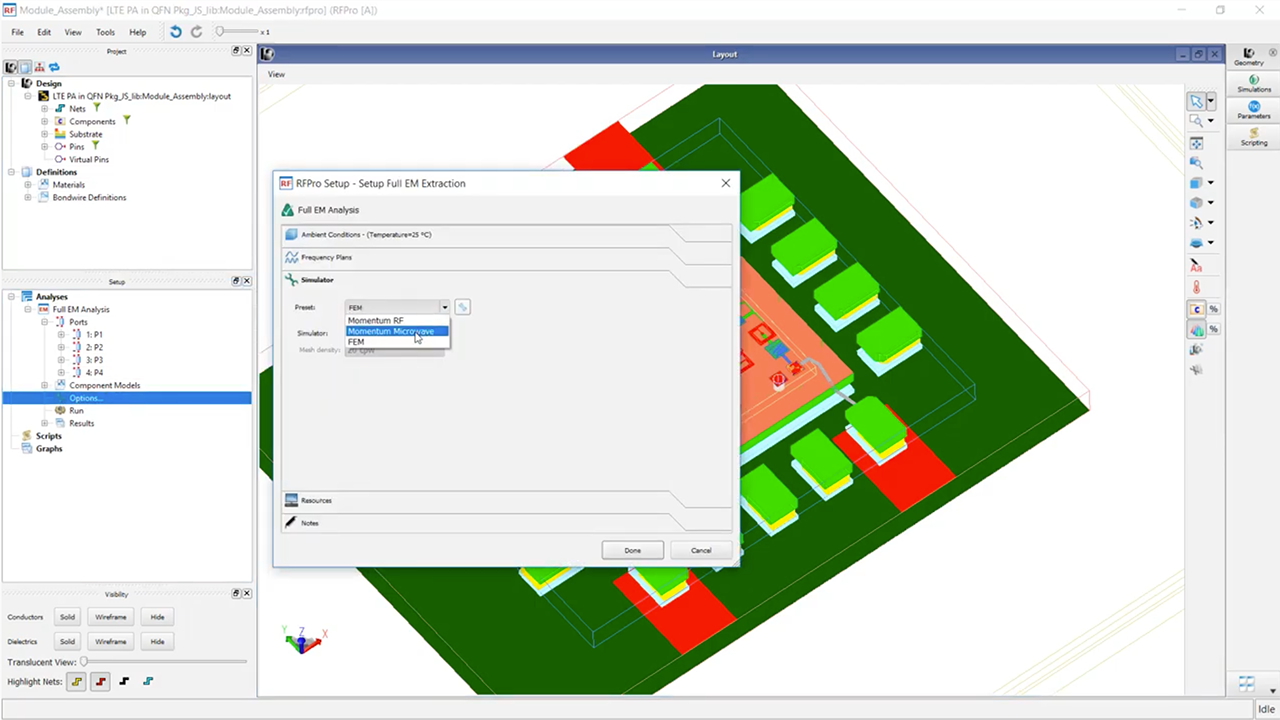Click the Done button in RFPro Setup
Screen dimensions: 1280x720
(632, 550)
